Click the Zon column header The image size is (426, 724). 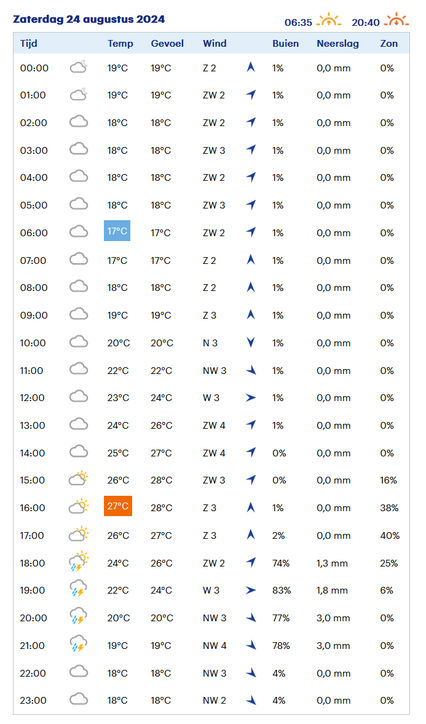[389, 43]
